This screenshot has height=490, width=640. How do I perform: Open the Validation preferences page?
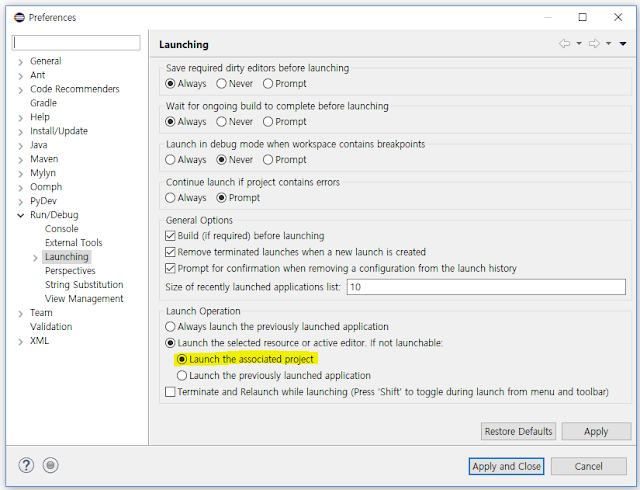coord(51,327)
